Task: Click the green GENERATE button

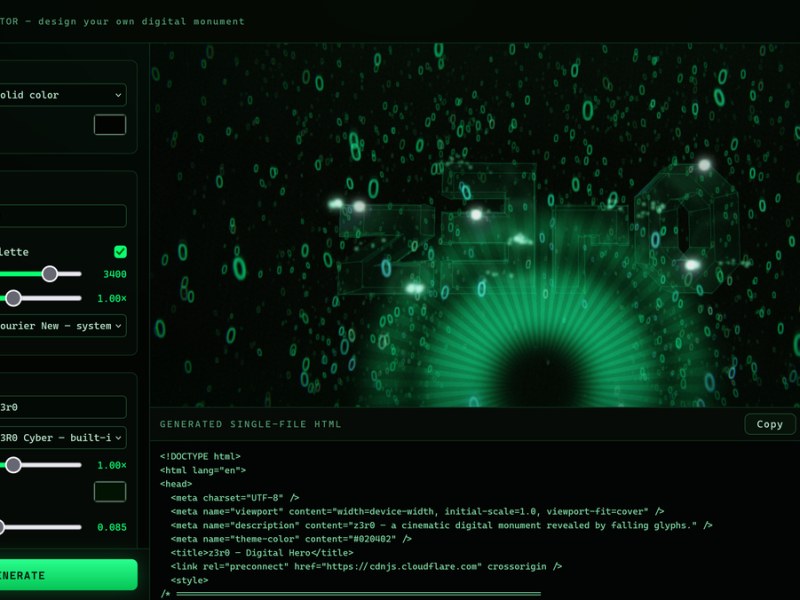Action: (68, 575)
